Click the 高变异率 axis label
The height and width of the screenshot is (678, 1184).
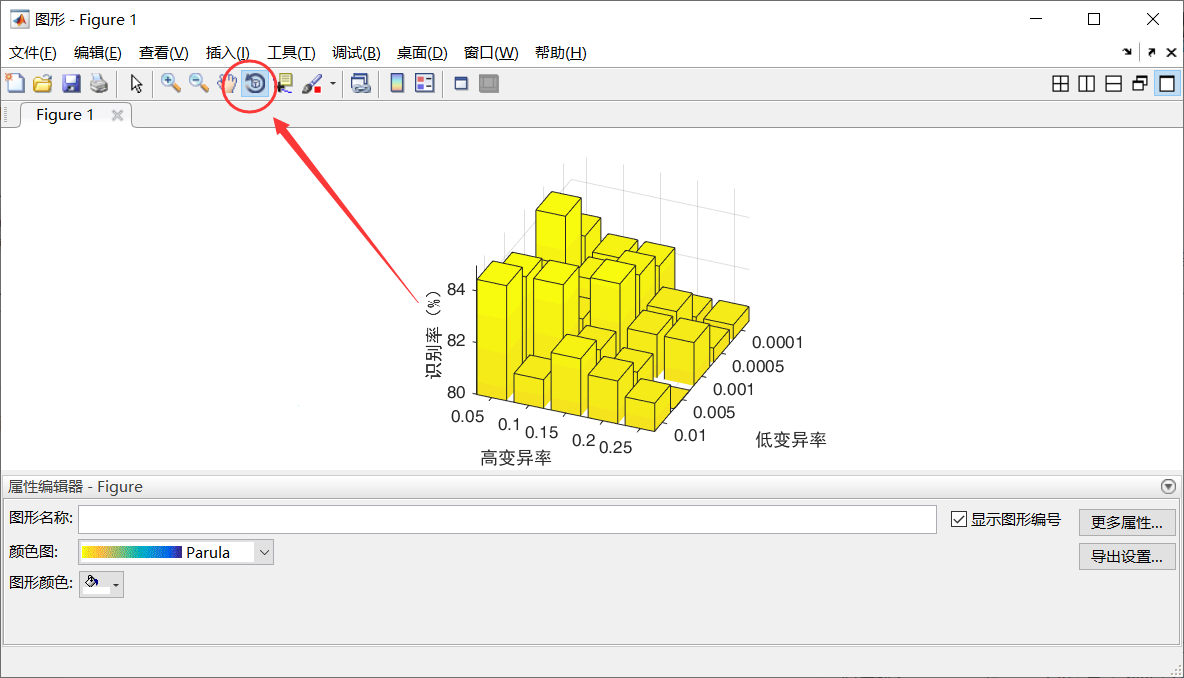click(516, 458)
